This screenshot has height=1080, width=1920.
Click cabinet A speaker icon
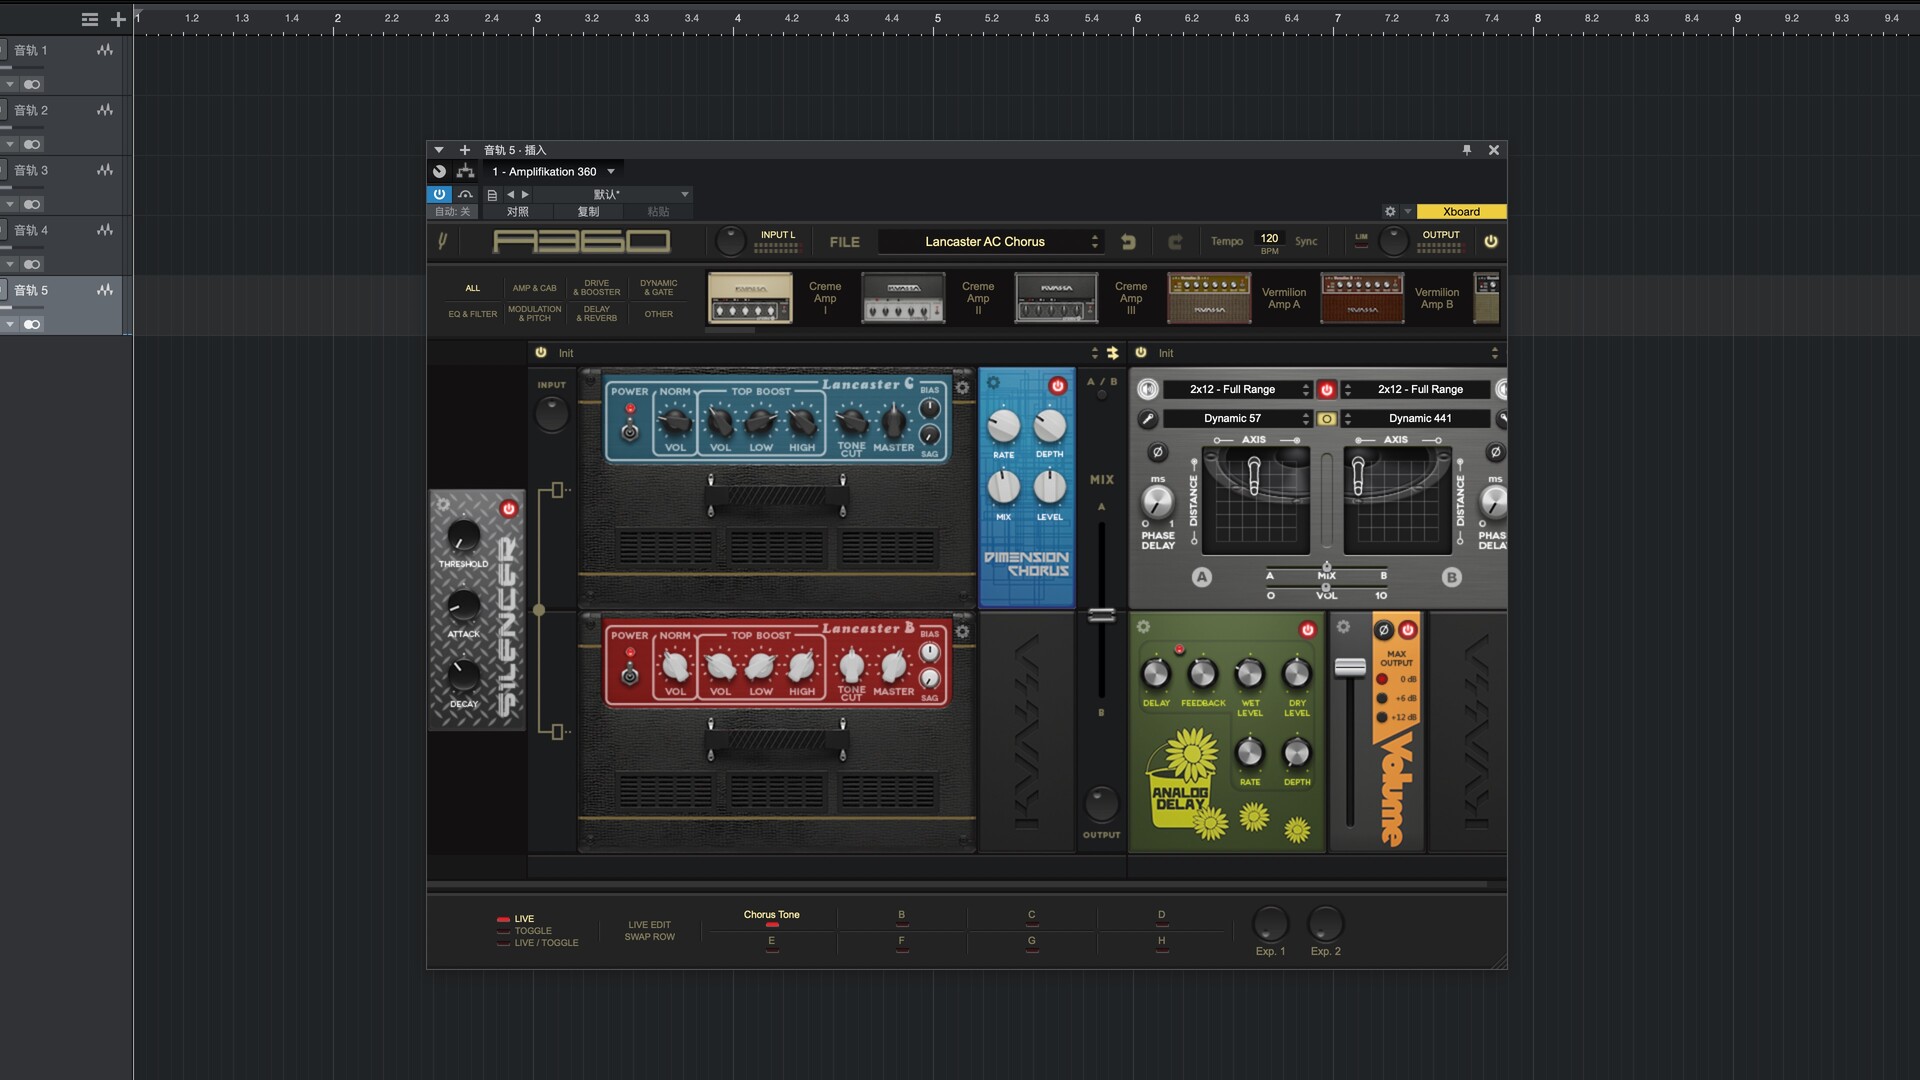(x=1148, y=389)
